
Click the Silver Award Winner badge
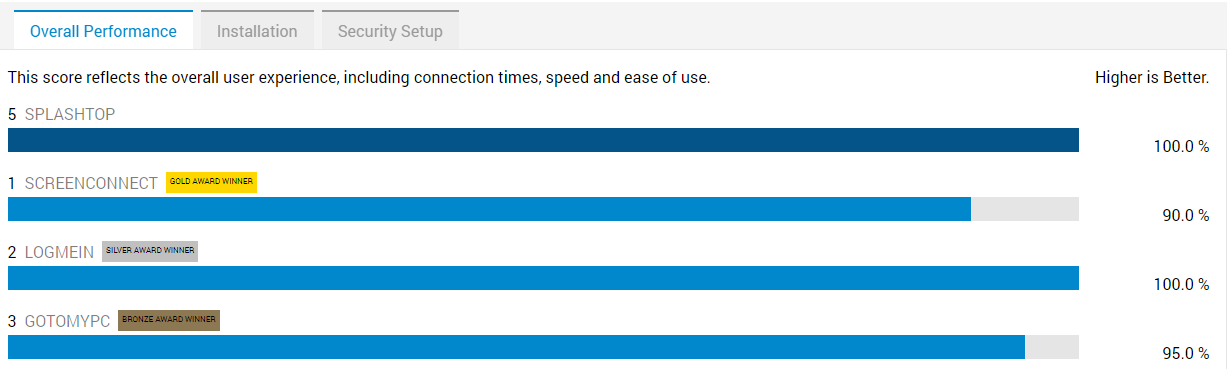(x=150, y=251)
